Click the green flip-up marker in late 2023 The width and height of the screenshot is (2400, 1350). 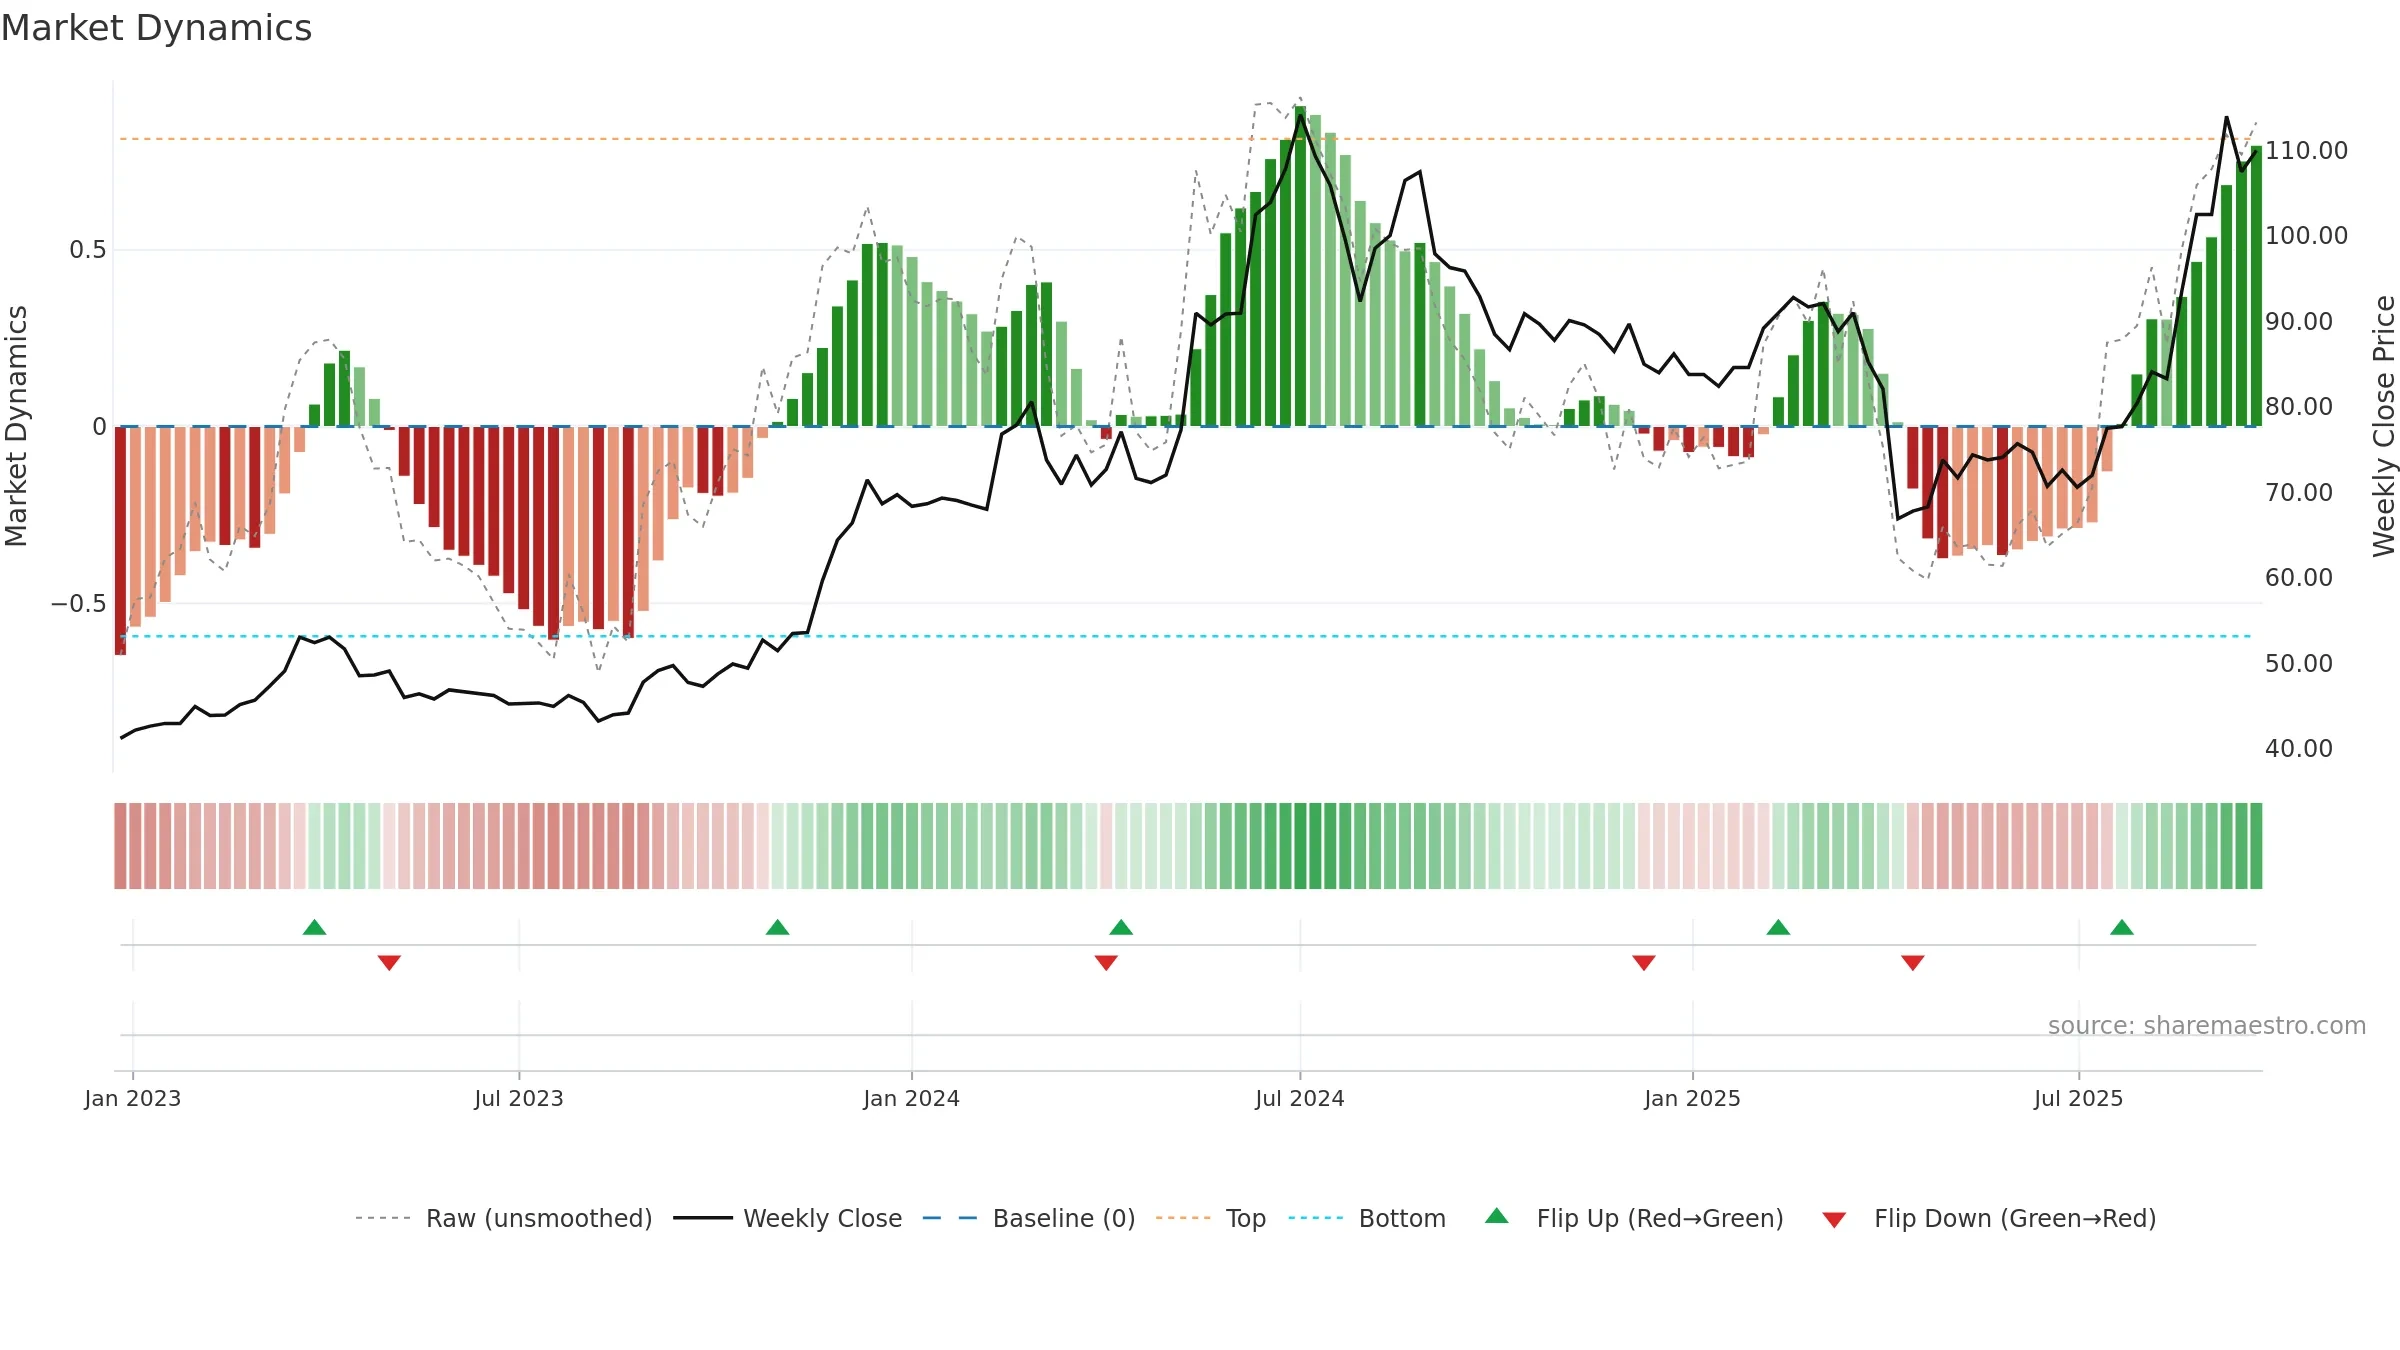(778, 927)
